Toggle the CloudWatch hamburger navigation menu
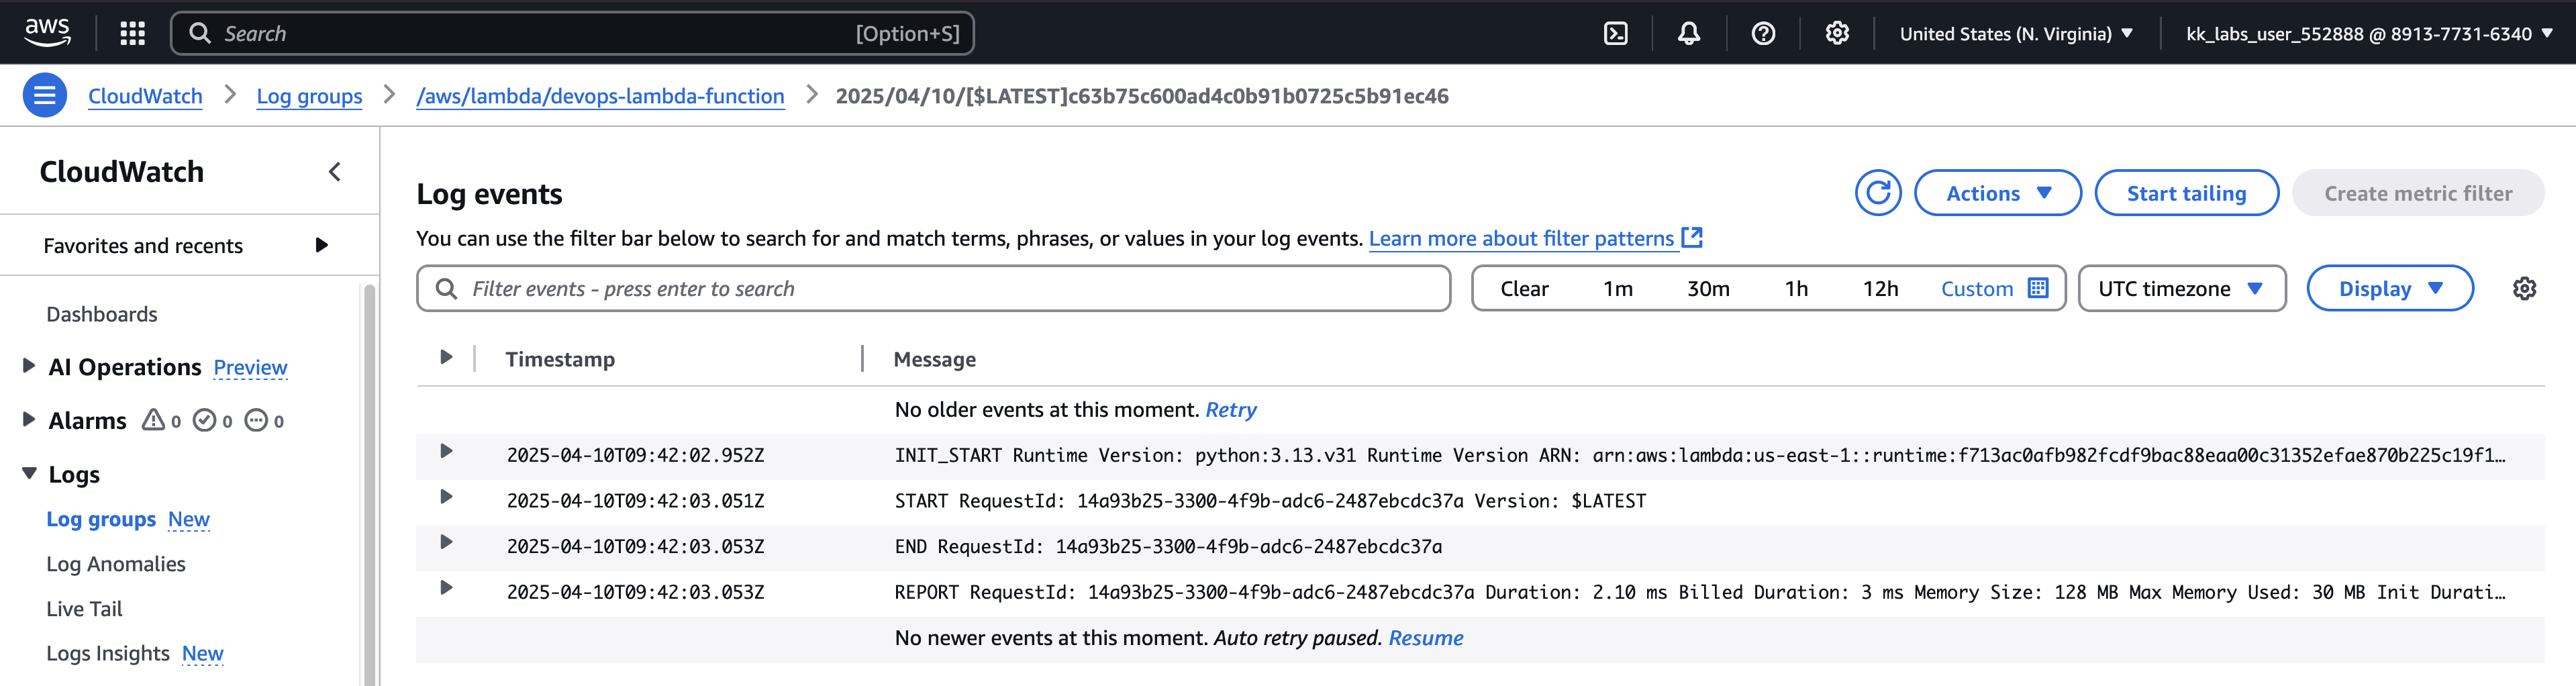2576x686 pixels. pos(45,96)
